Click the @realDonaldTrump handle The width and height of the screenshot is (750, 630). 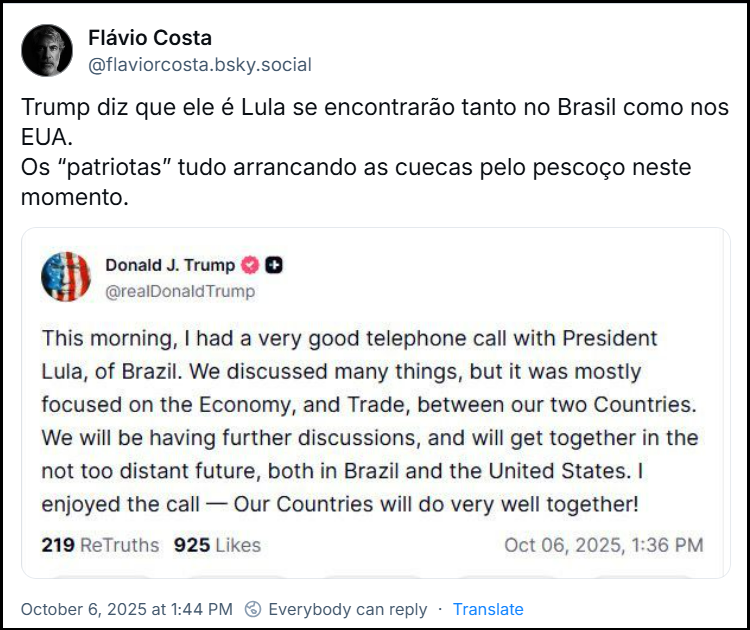pyautogui.click(x=180, y=291)
